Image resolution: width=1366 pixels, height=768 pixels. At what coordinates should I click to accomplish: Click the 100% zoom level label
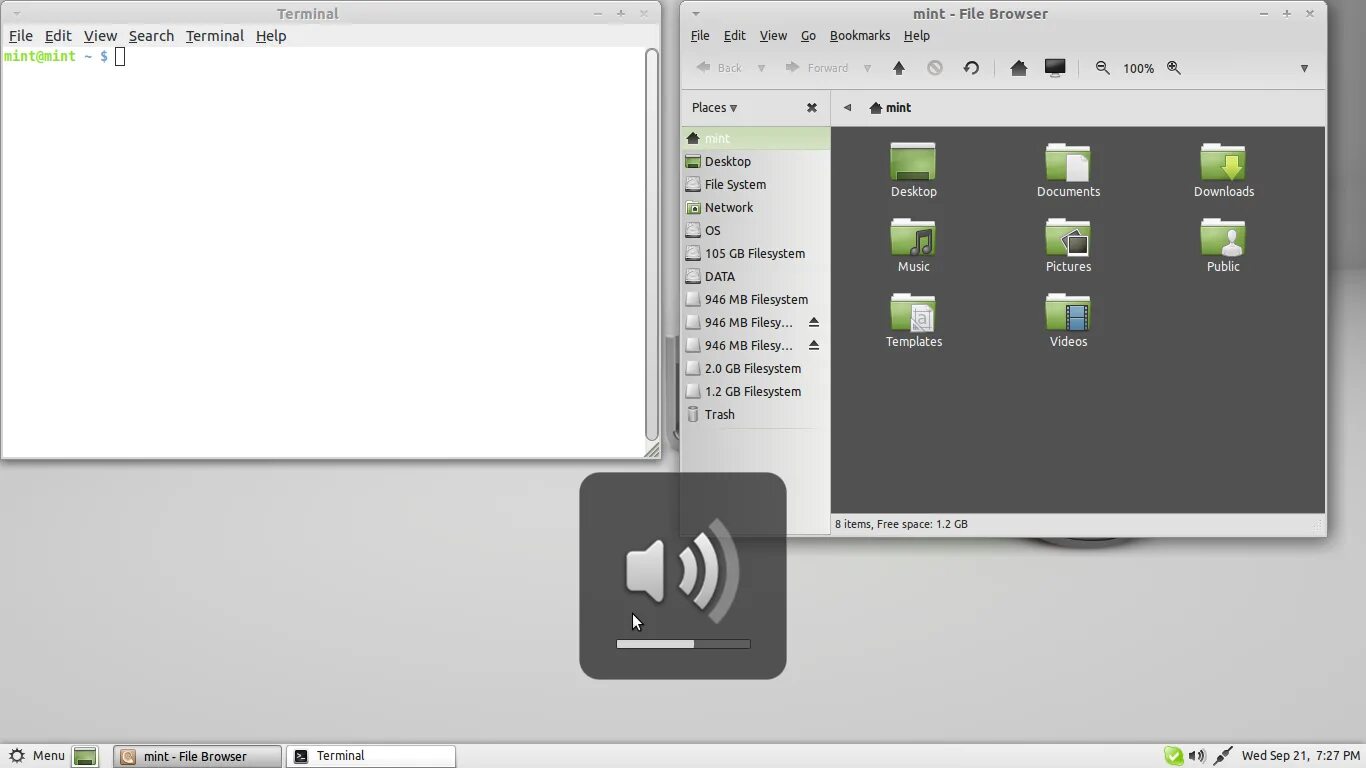(x=1138, y=68)
